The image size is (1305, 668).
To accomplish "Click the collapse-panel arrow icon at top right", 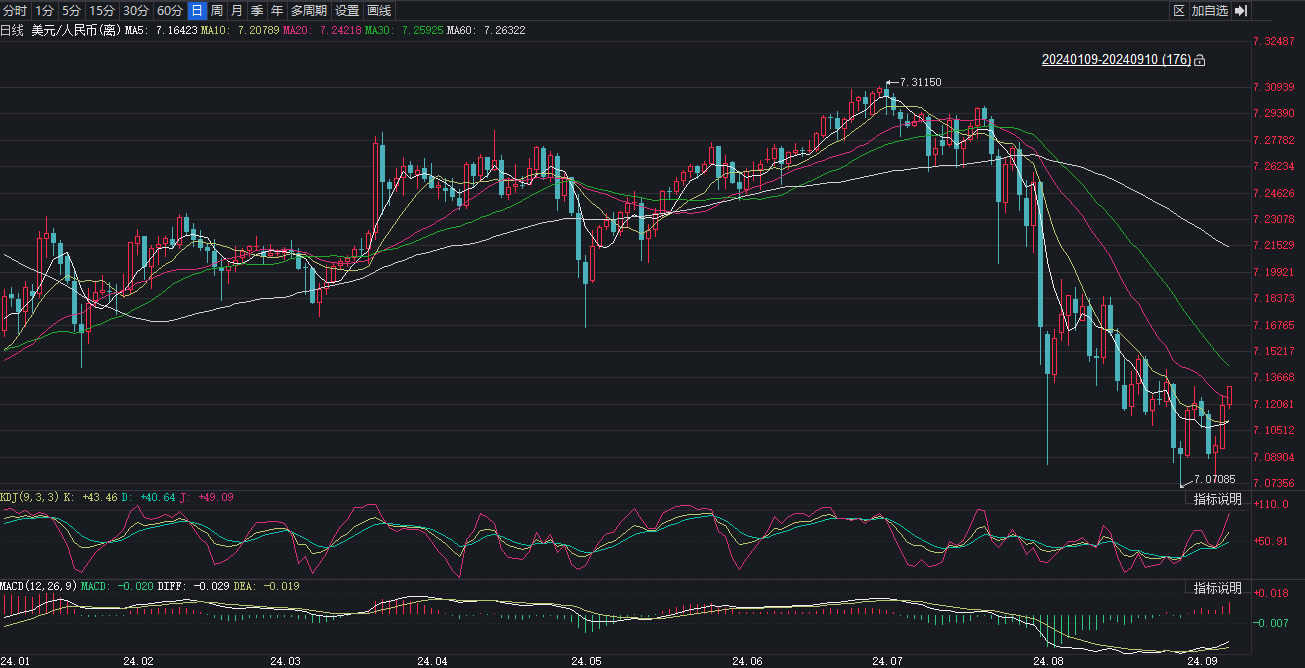I will tap(1241, 11).
